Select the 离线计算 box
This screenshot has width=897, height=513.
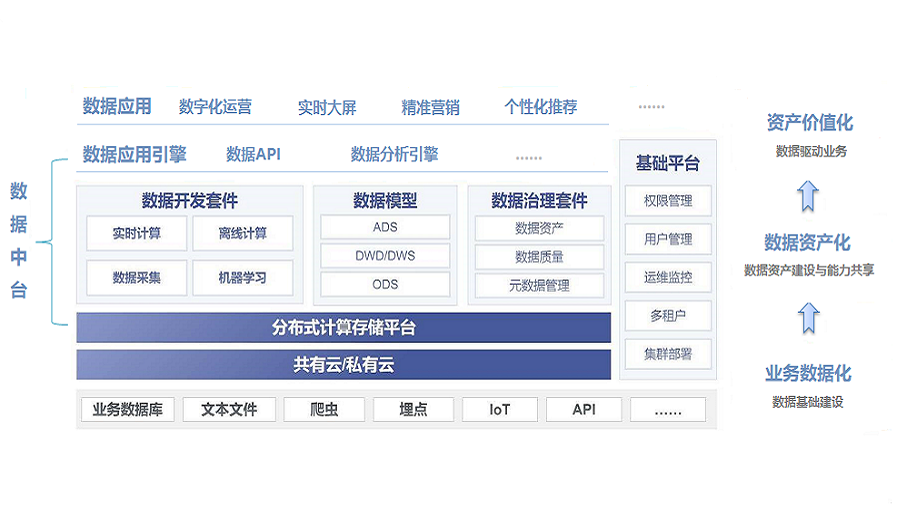(242, 234)
